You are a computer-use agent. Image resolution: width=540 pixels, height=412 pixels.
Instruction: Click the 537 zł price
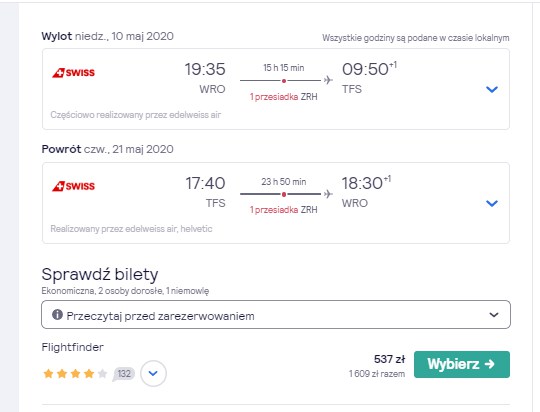click(390, 359)
